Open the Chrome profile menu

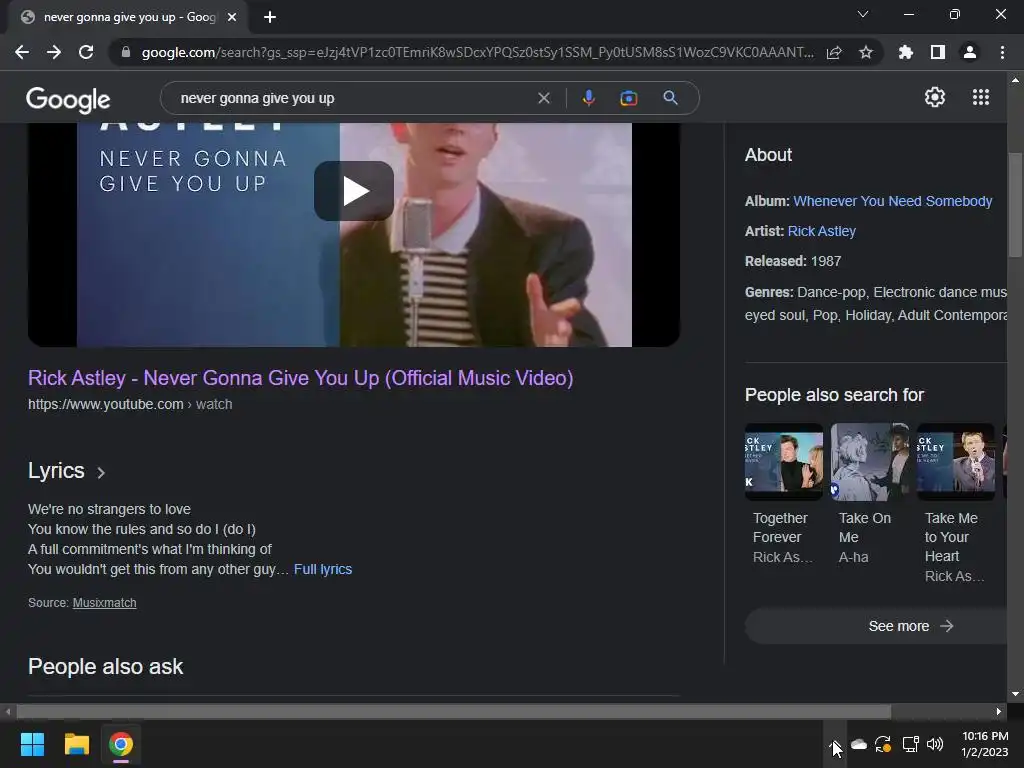970,52
